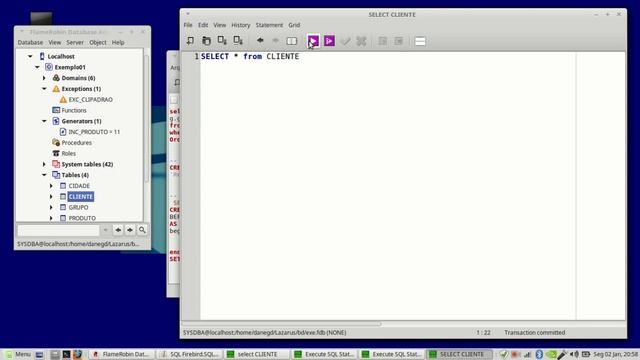The width and height of the screenshot is (640, 360).
Task: Open the View menu in SQL editor
Action: tap(220, 25)
